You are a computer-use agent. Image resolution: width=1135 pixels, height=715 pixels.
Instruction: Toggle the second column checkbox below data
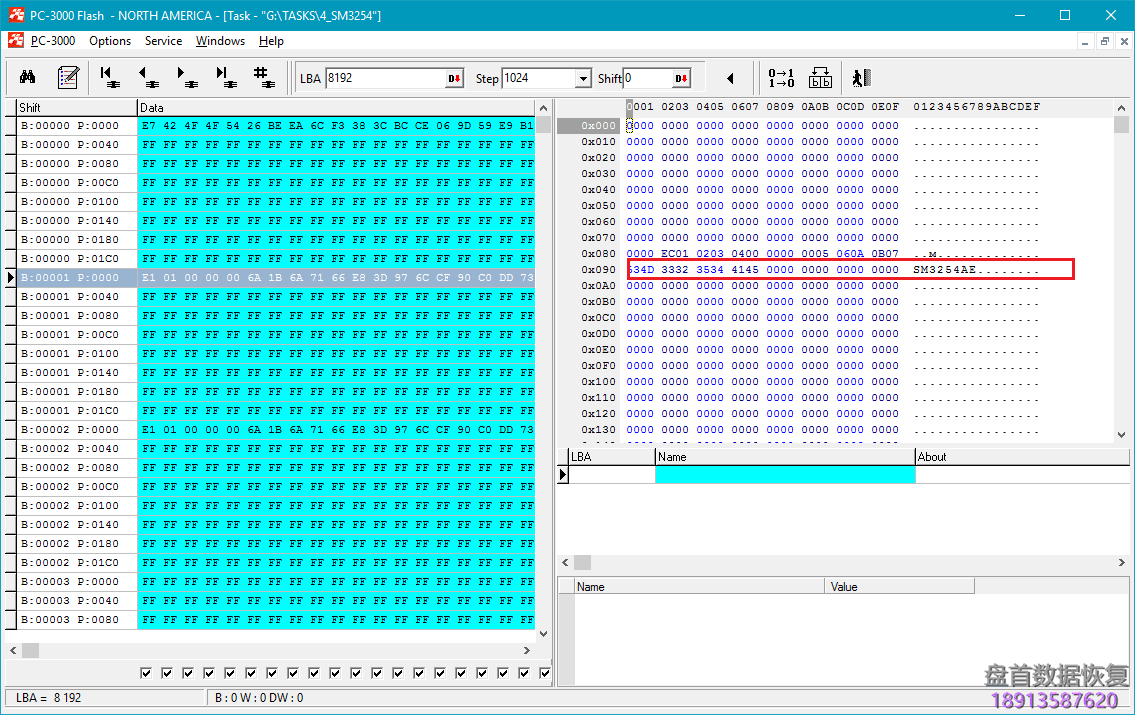(167, 673)
